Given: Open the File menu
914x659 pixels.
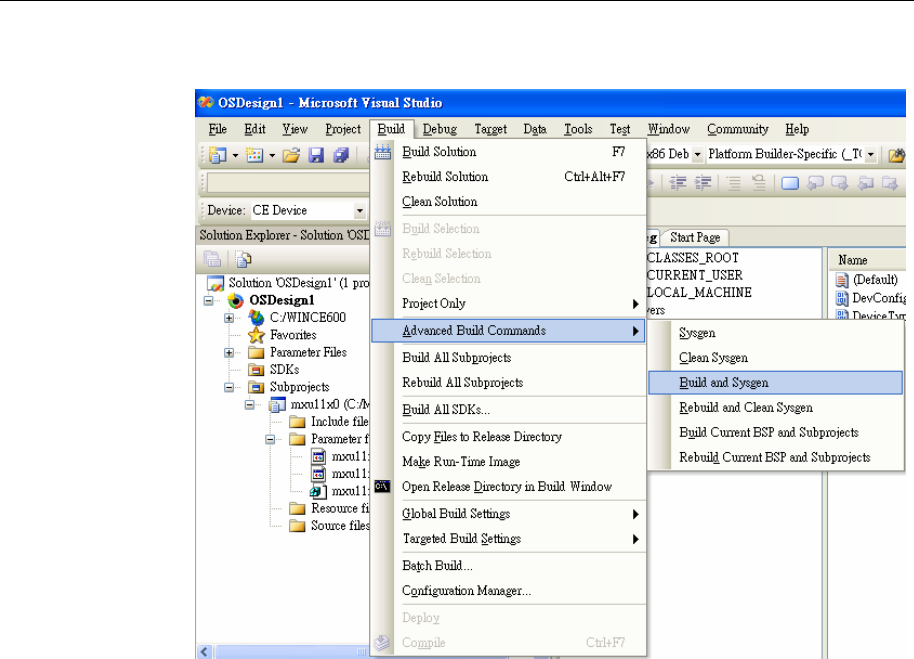Looking at the screenshot, I should point(217,129).
